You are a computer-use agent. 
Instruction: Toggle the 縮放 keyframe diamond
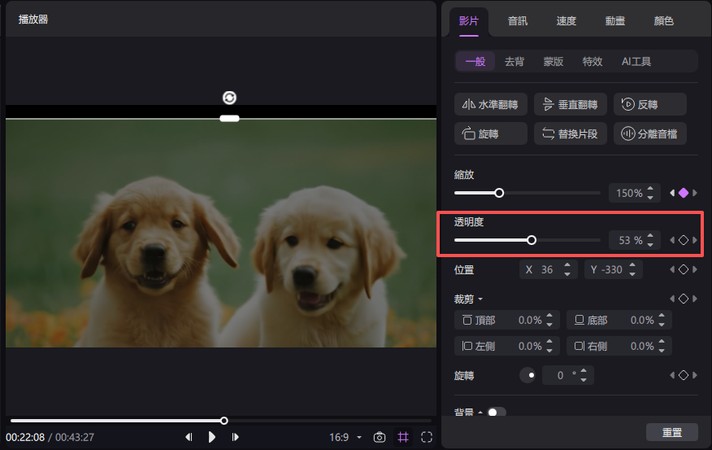683,193
